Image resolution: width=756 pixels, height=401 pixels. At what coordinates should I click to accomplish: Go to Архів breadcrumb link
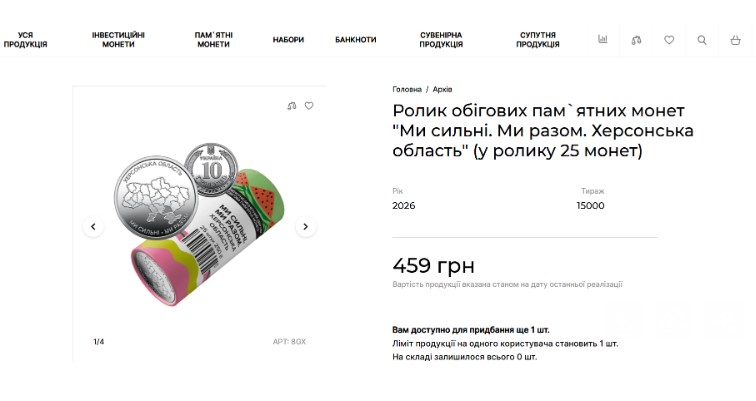point(443,89)
